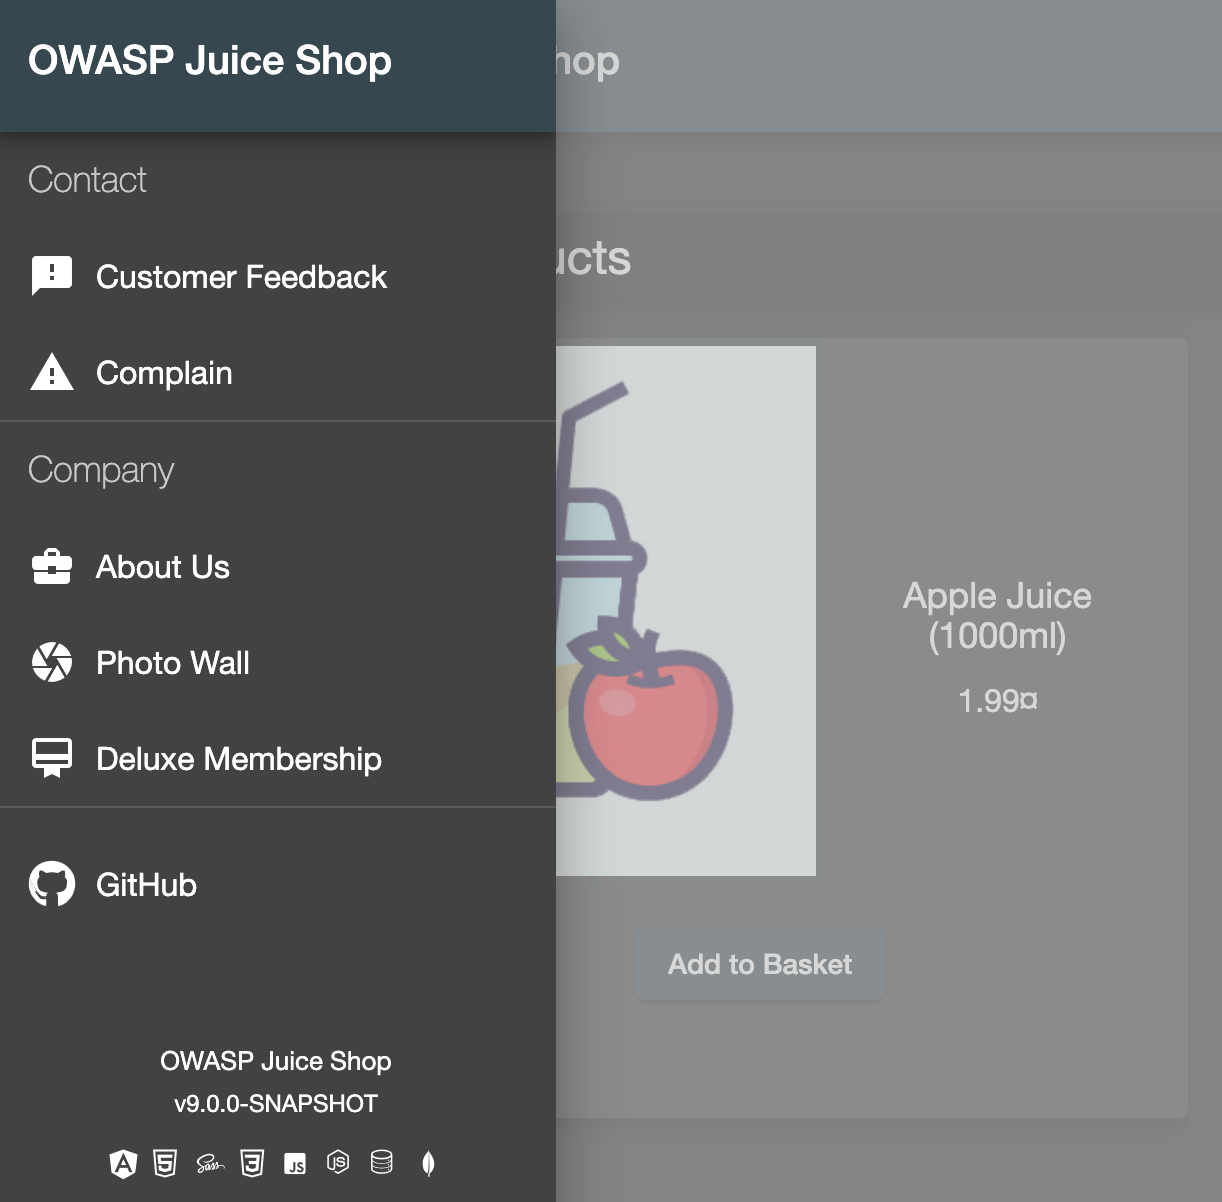Viewport: 1222px width, 1202px height.
Task: Click the Sass logo icon
Action: point(210,1163)
